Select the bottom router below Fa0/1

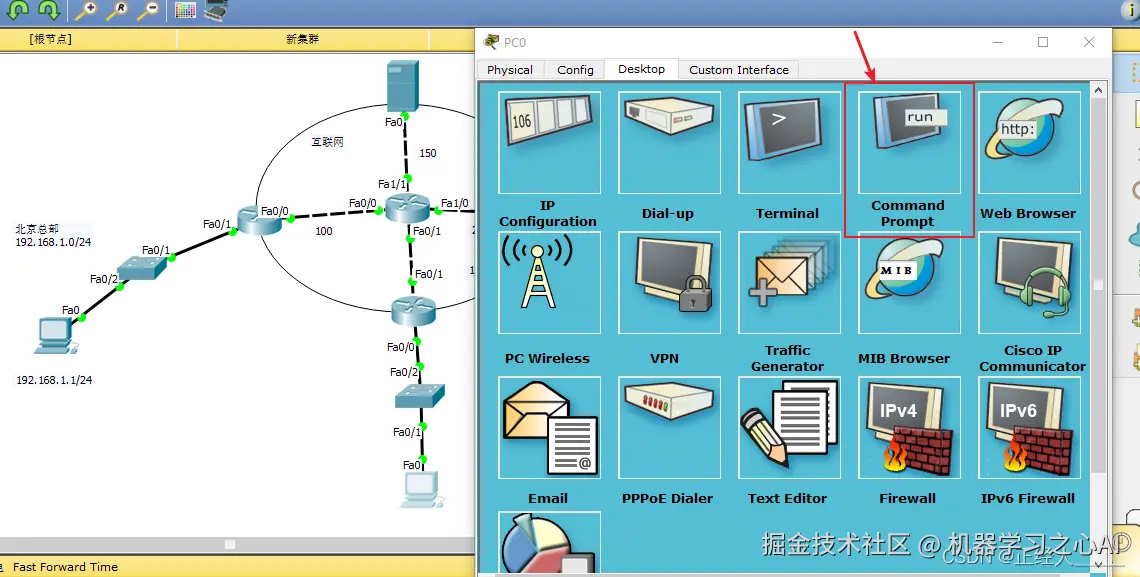413,310
